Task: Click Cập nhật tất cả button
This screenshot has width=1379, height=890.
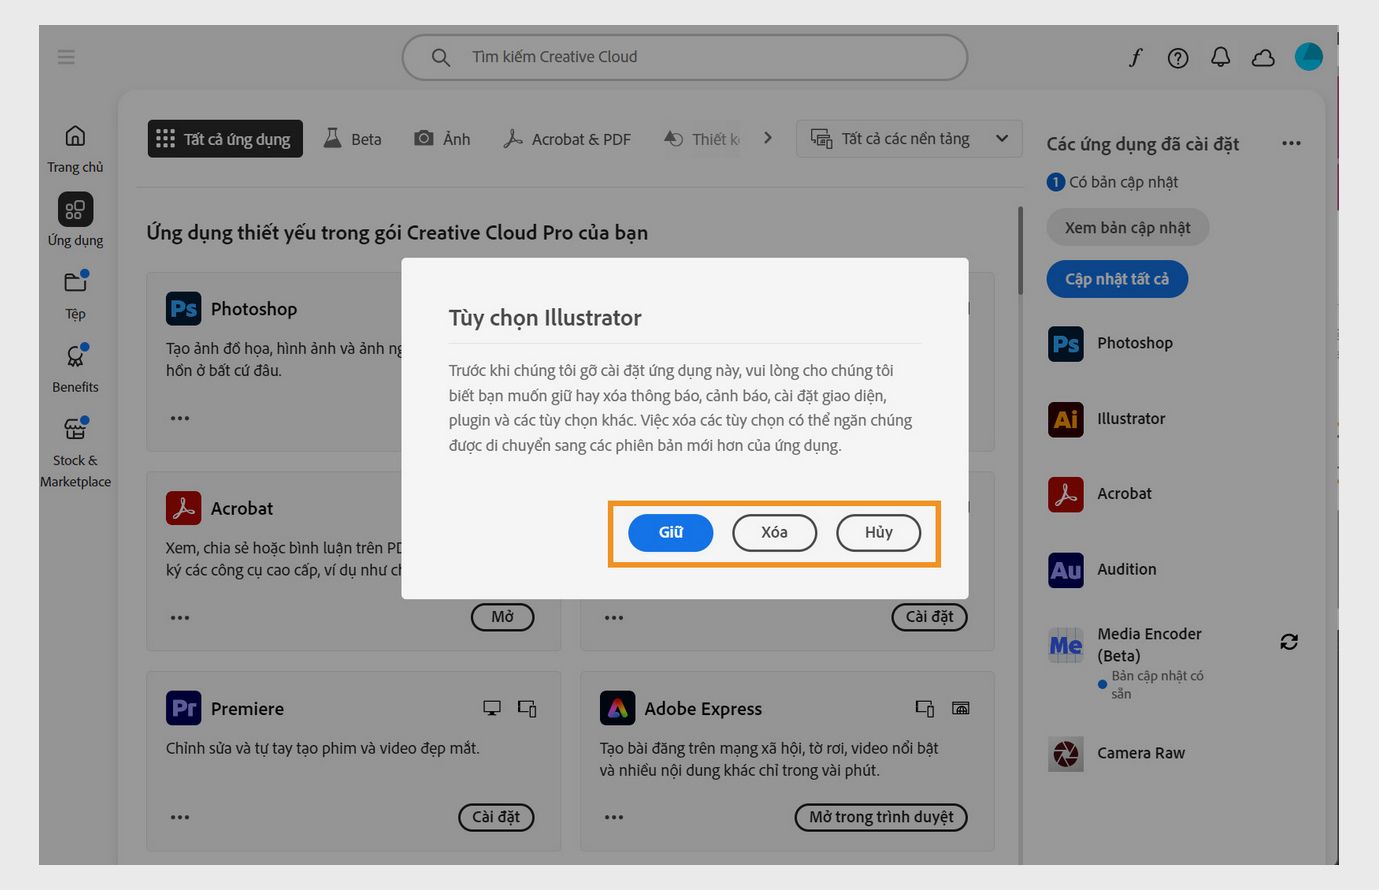Action: 1117,279
